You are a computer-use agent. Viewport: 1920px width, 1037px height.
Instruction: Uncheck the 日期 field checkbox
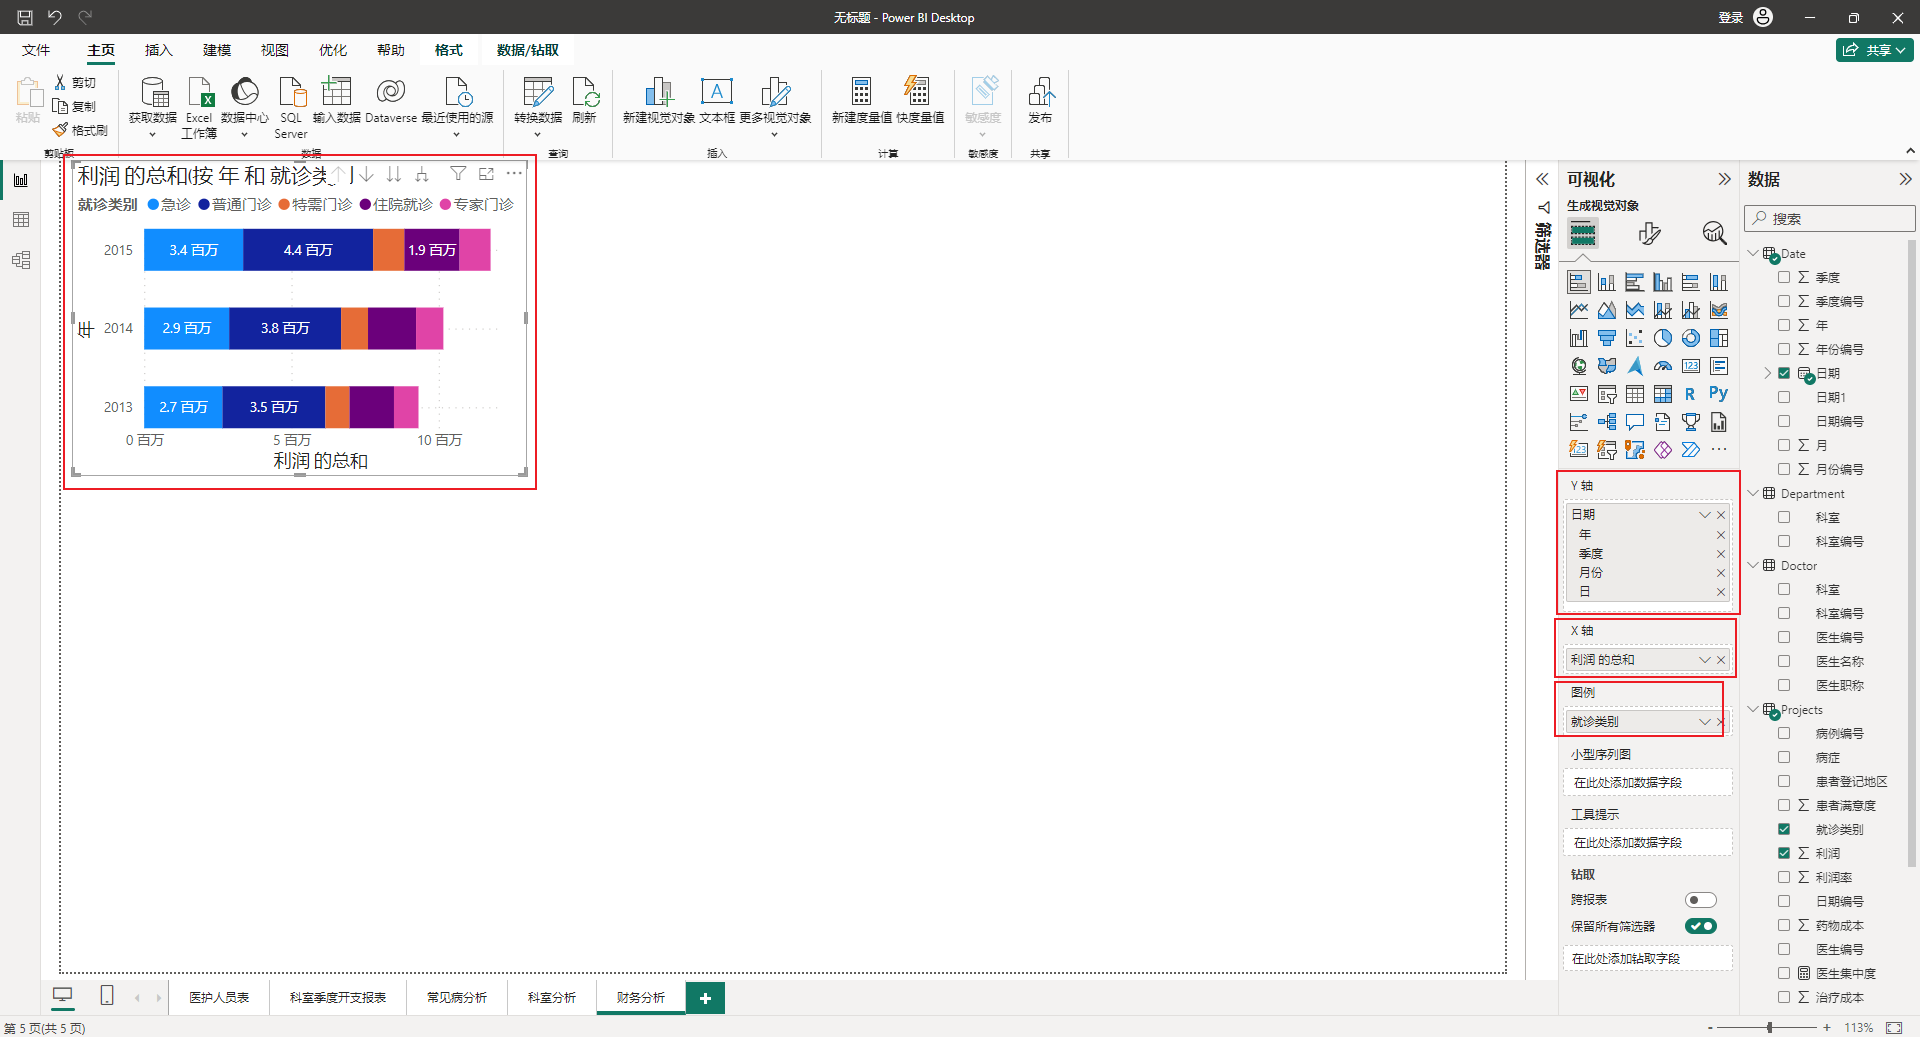1784,373
